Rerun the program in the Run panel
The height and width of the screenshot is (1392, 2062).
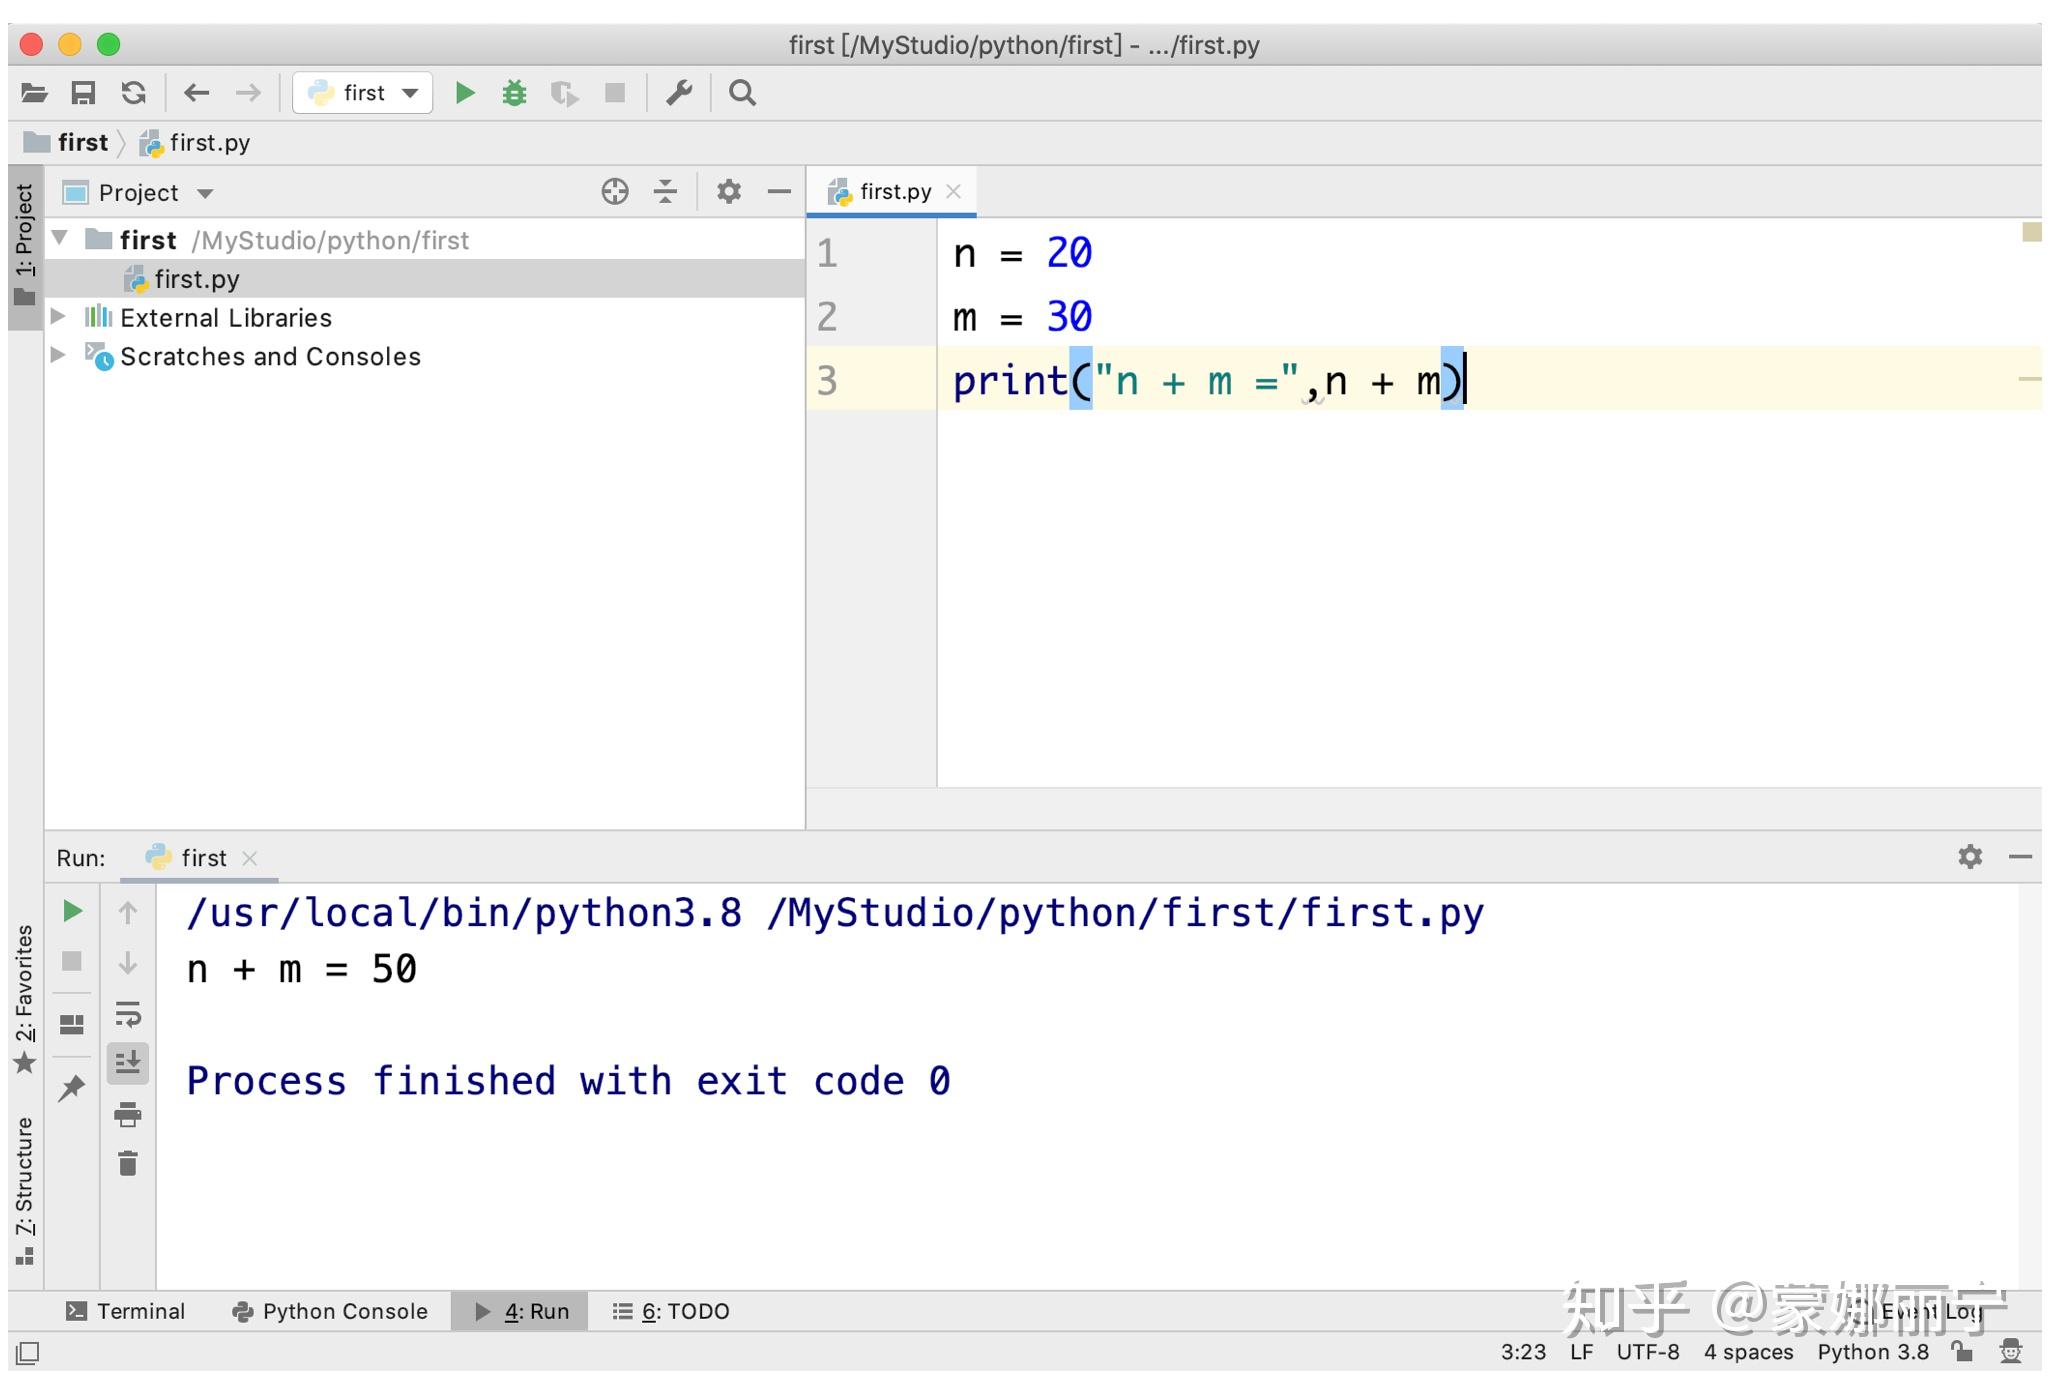coord(71,911)
